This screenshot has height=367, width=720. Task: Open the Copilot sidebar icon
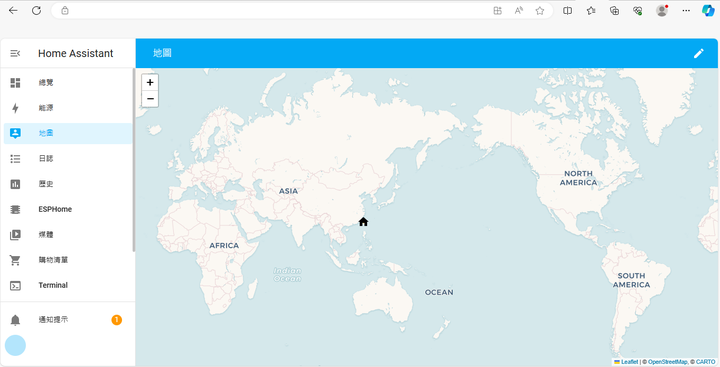708,11
